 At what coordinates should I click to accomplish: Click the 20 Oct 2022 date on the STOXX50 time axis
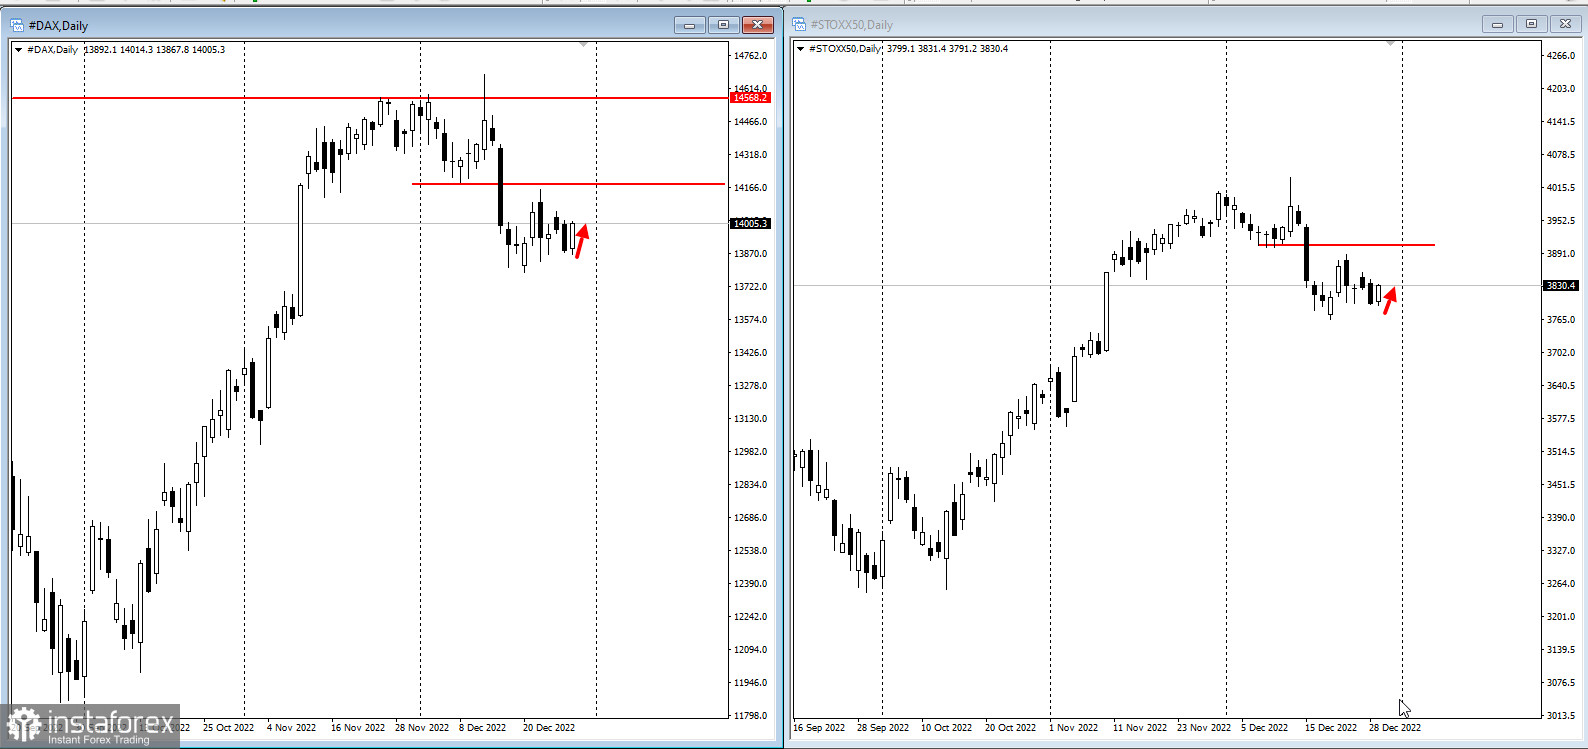point(1011,728)
